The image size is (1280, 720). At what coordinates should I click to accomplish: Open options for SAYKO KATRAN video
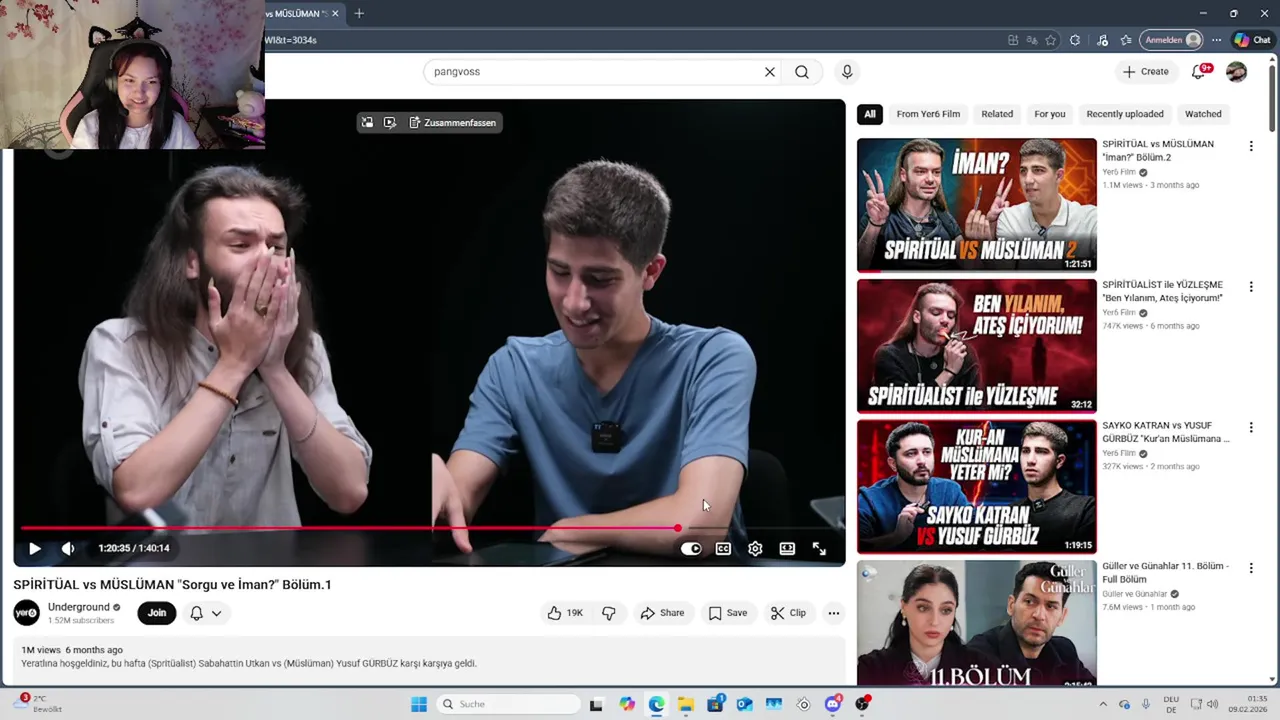coord(1251,427)
